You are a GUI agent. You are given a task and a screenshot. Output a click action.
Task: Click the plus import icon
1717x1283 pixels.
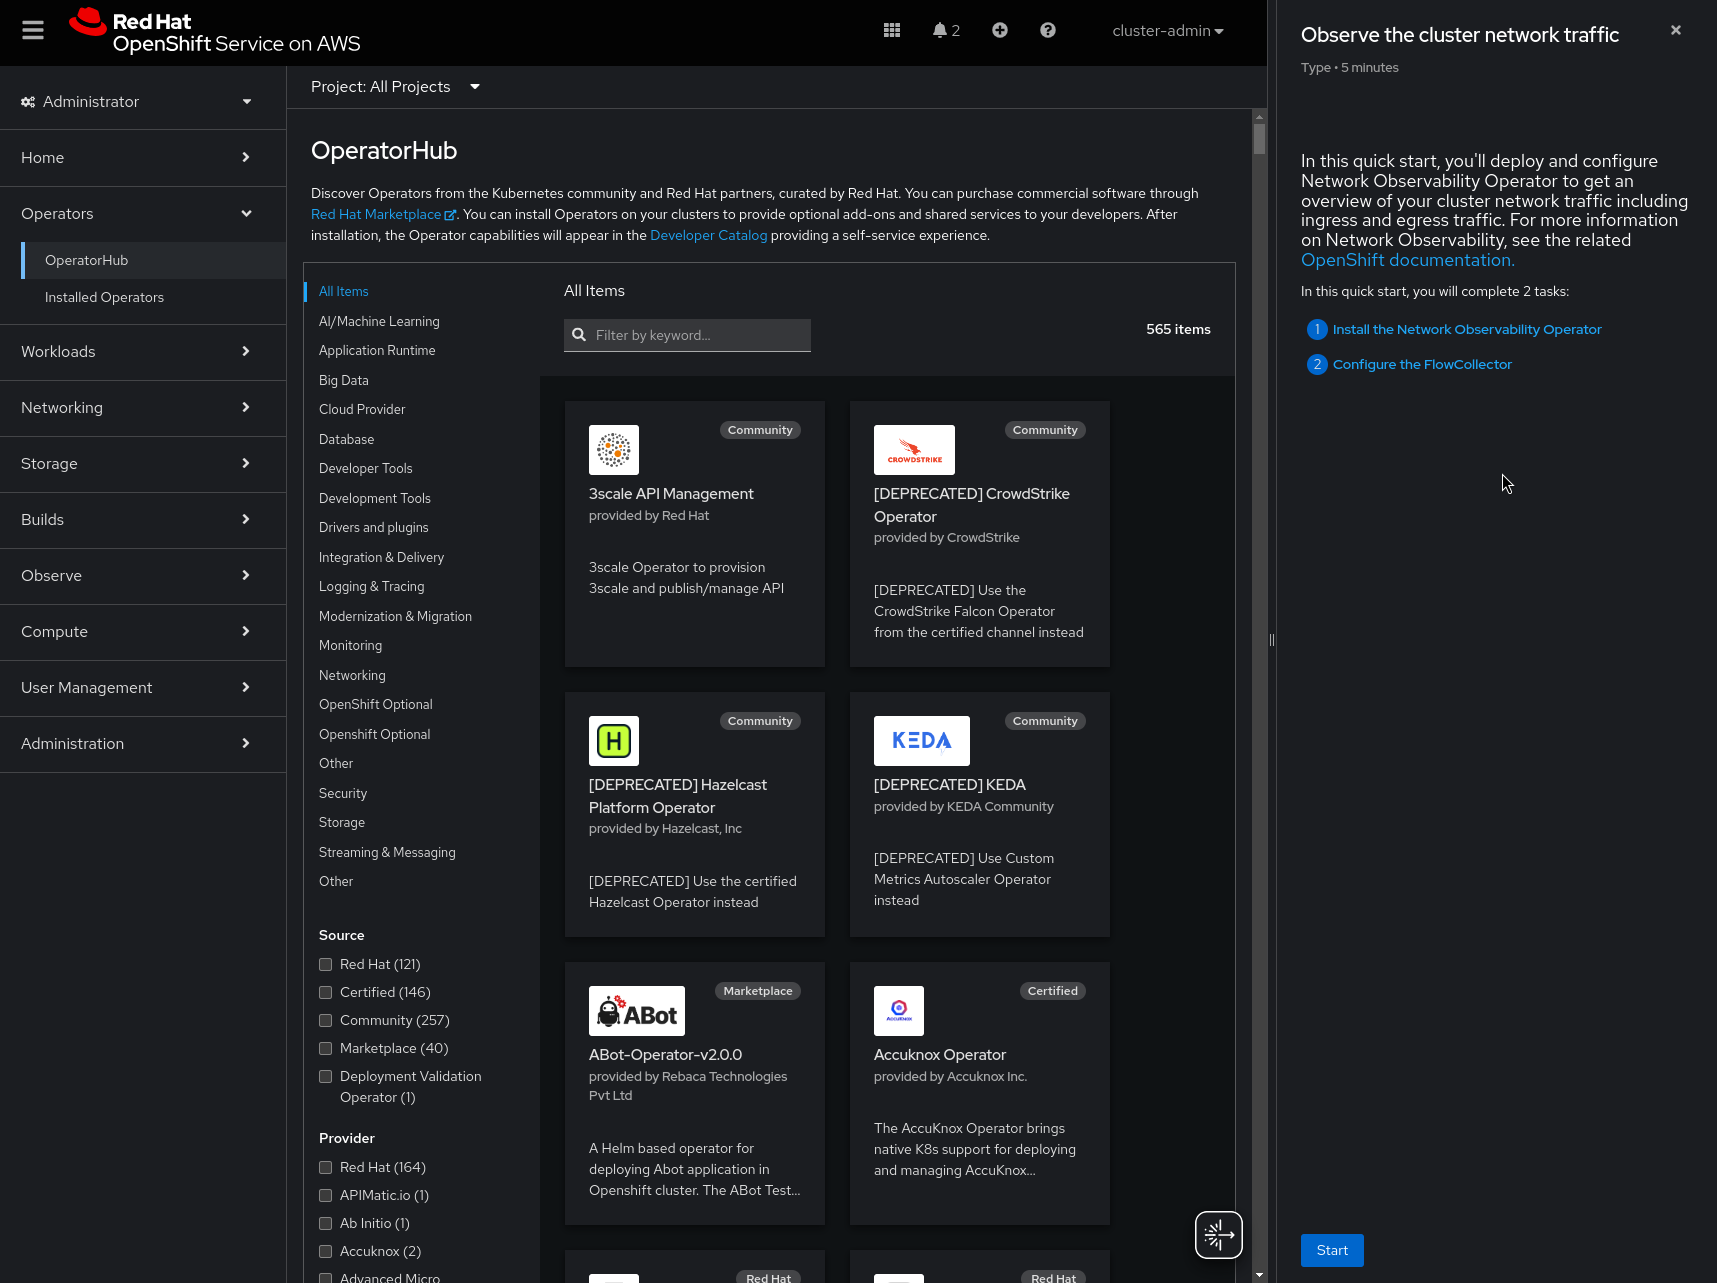(1000, 31)
